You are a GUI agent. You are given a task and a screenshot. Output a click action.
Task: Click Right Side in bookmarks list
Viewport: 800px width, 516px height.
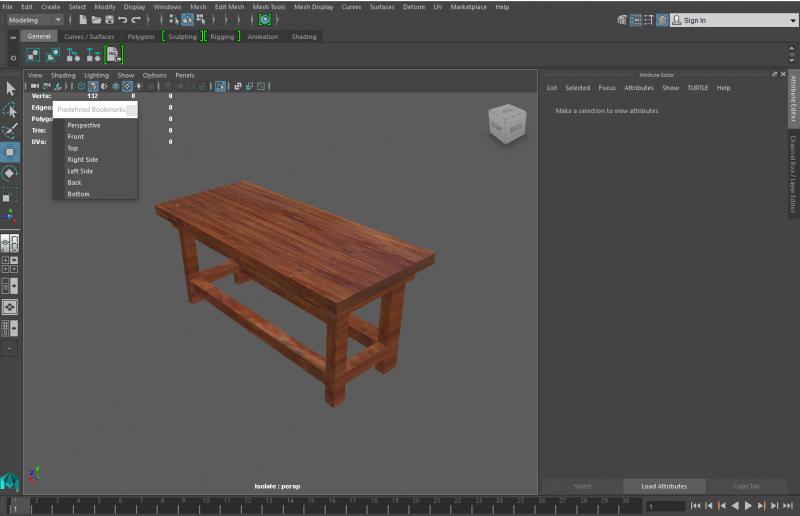coord(83,160)
